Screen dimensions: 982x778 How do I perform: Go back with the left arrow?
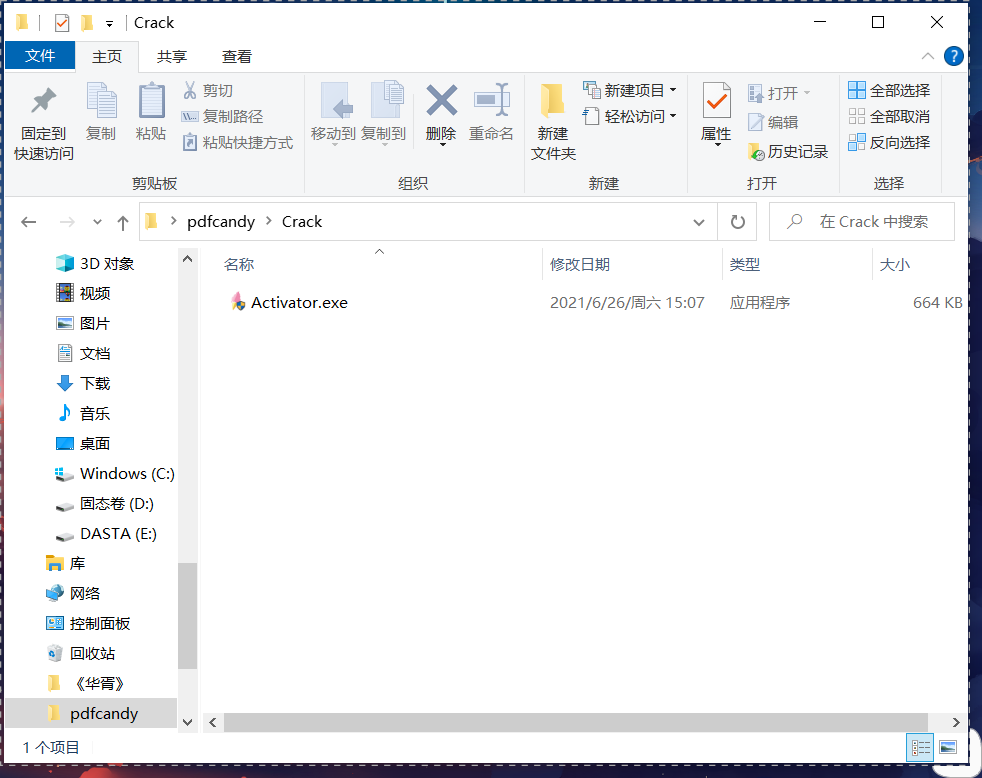29,222
